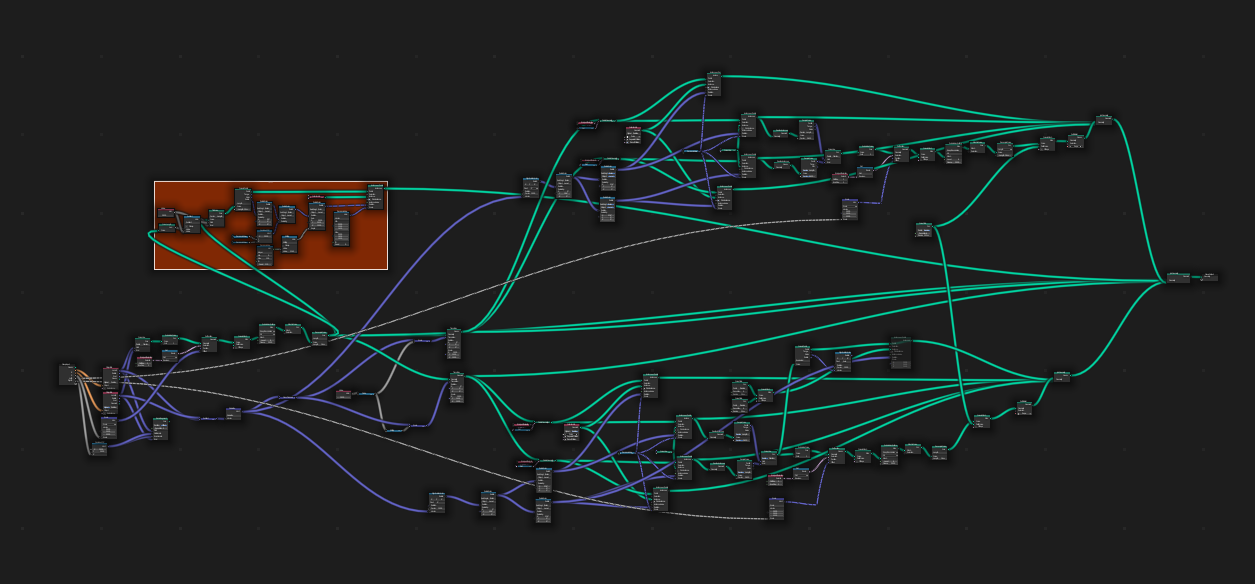Select the orange frame grouping several nodes
This screenshot has width=1255, height=584.
(270, 225)
